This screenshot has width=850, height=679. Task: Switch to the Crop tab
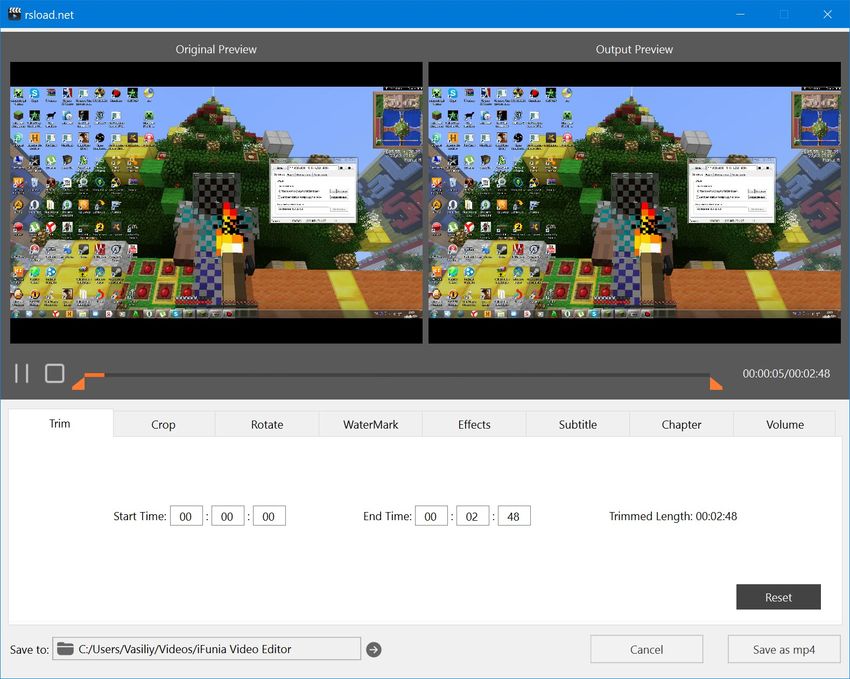point(163,424)
